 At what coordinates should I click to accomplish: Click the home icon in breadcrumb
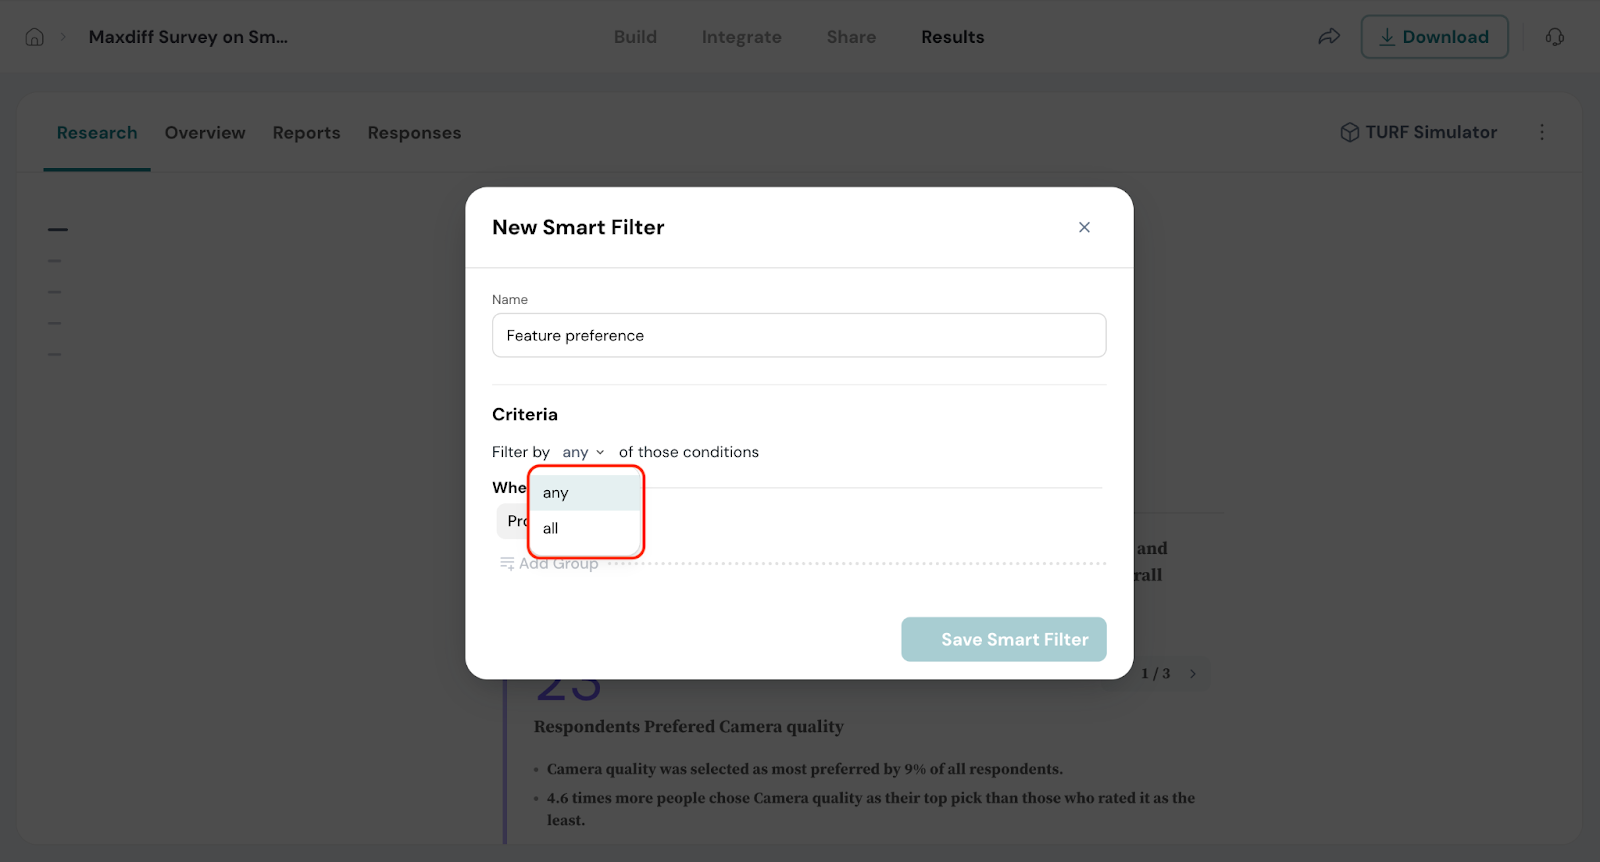[35, 37]
